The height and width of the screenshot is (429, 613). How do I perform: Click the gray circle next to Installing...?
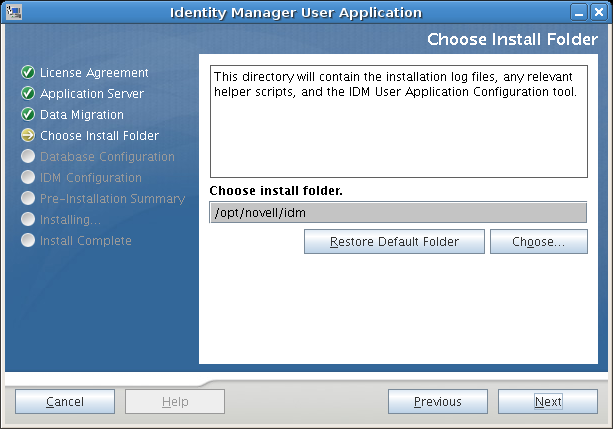28,219
